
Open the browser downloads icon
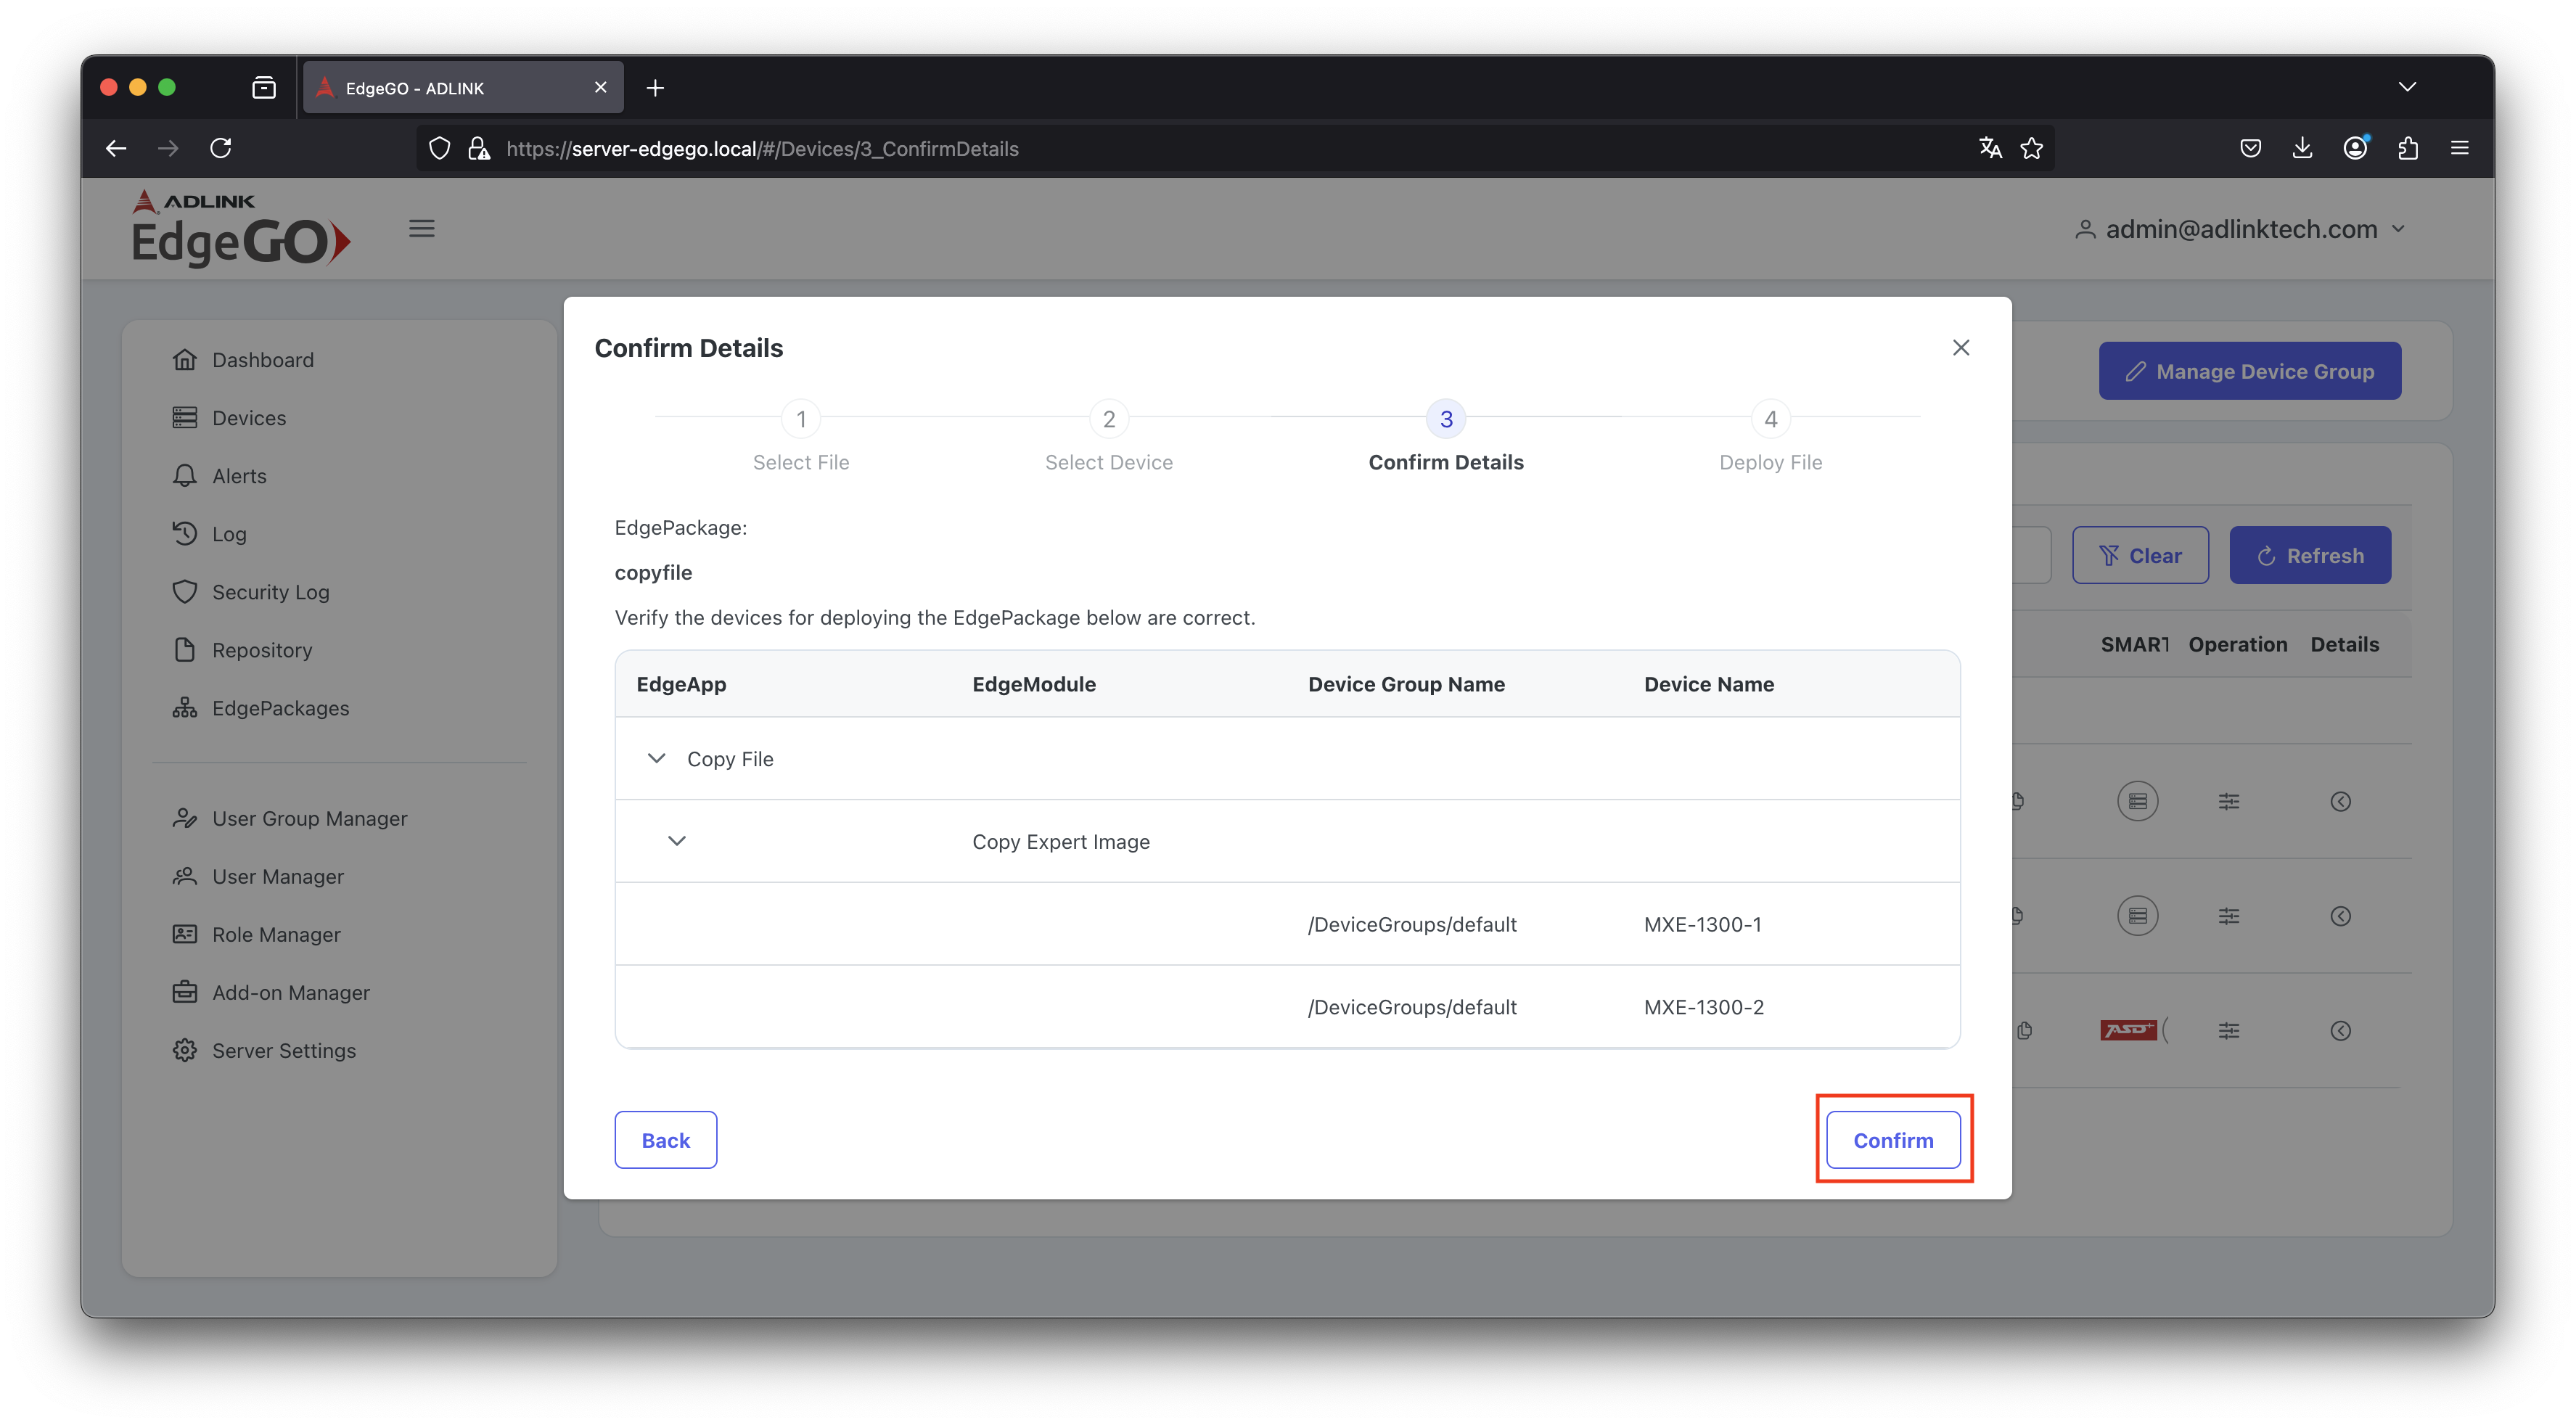(2302, 148)
